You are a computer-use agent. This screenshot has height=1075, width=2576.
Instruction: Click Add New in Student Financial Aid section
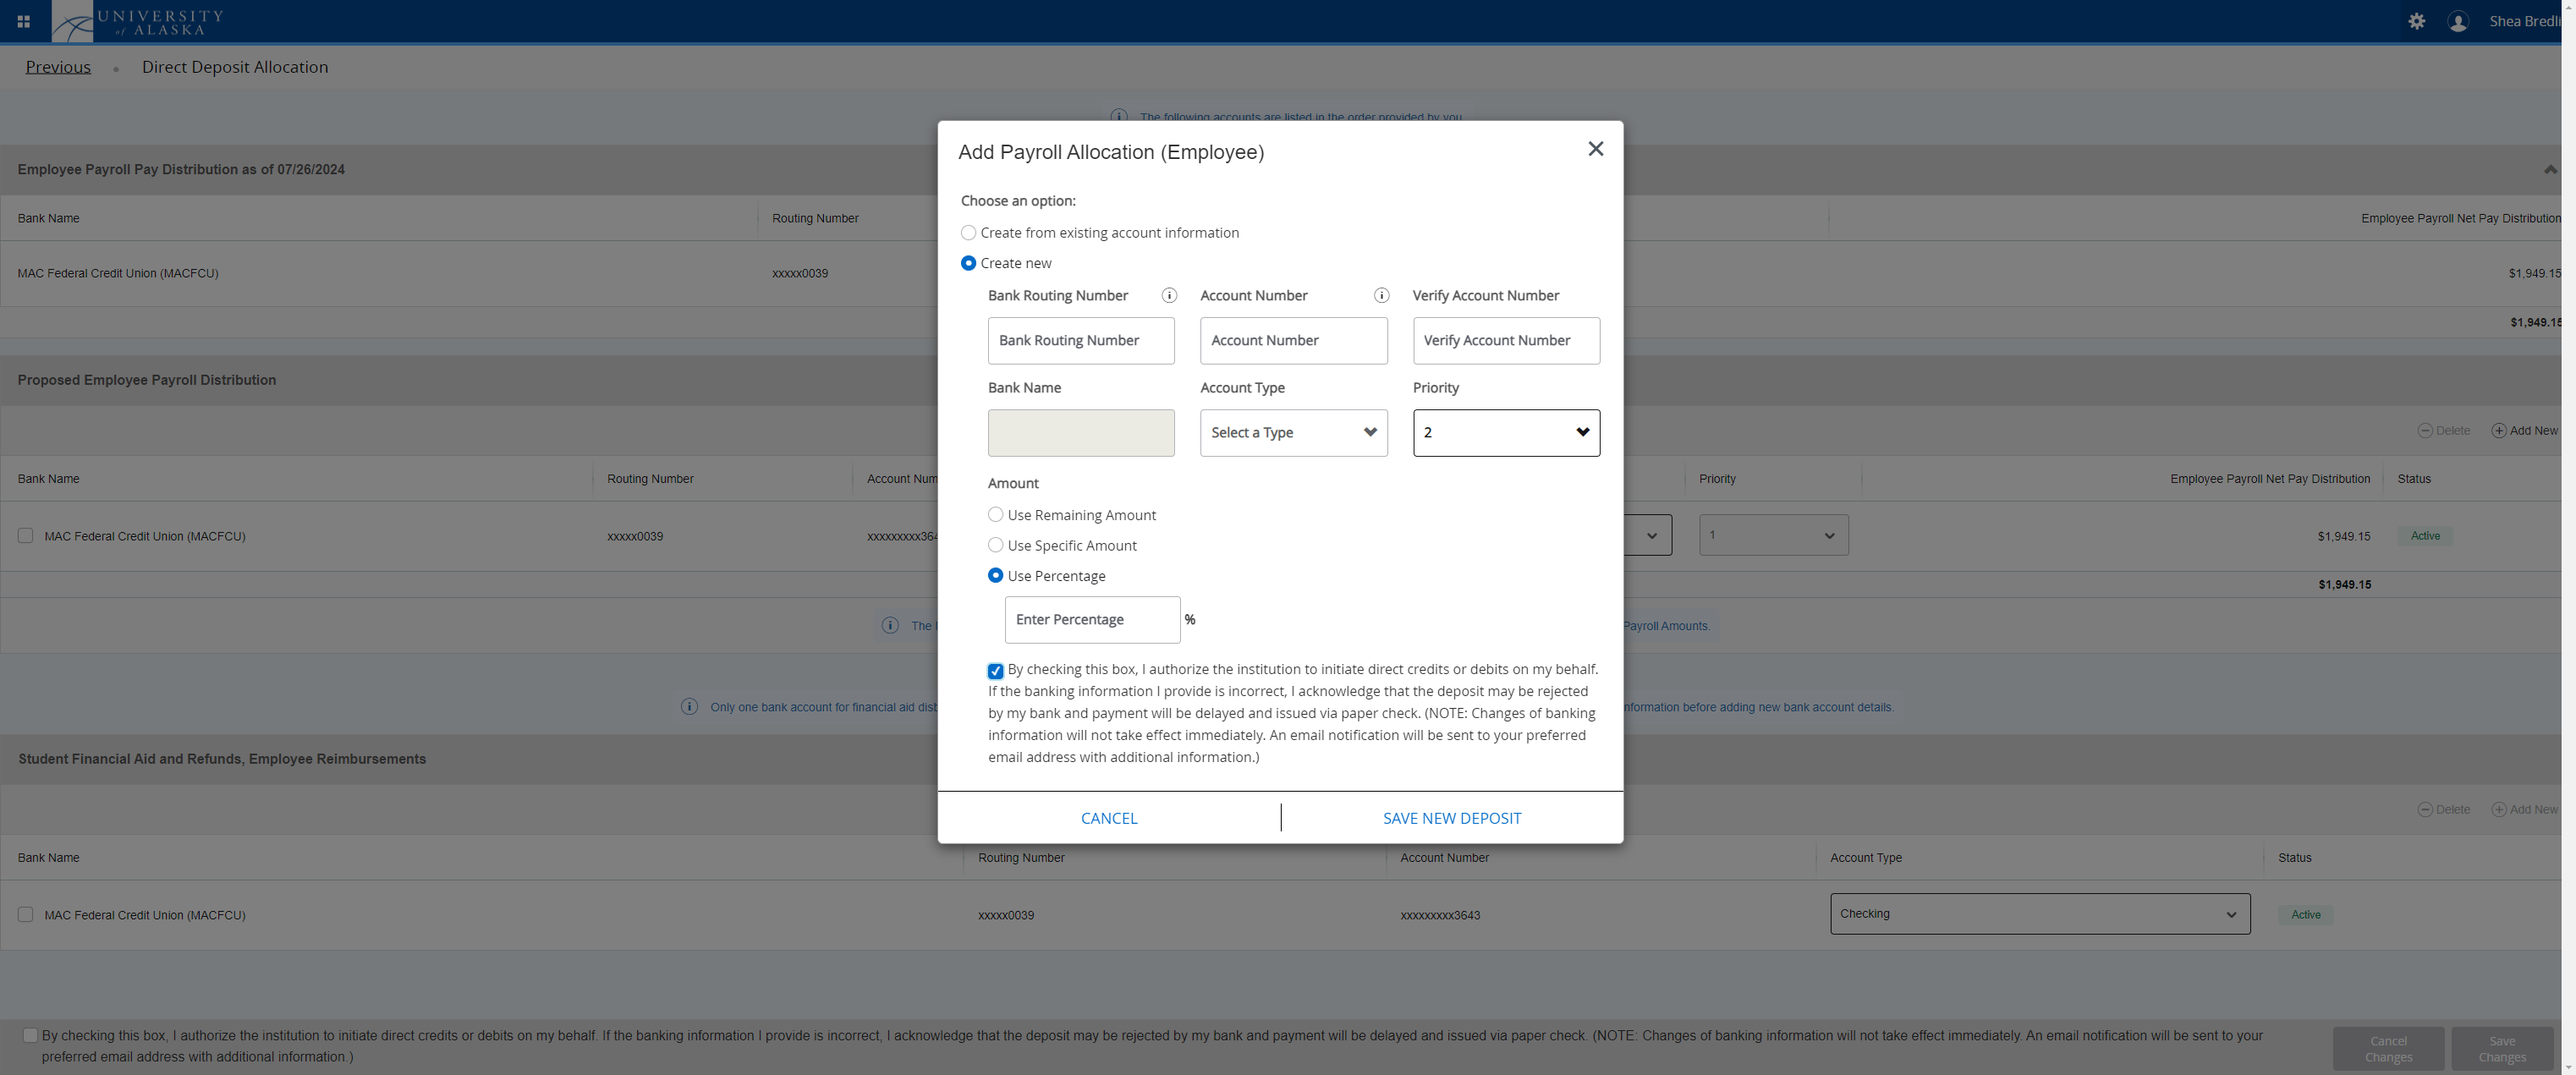point(2524,810)
